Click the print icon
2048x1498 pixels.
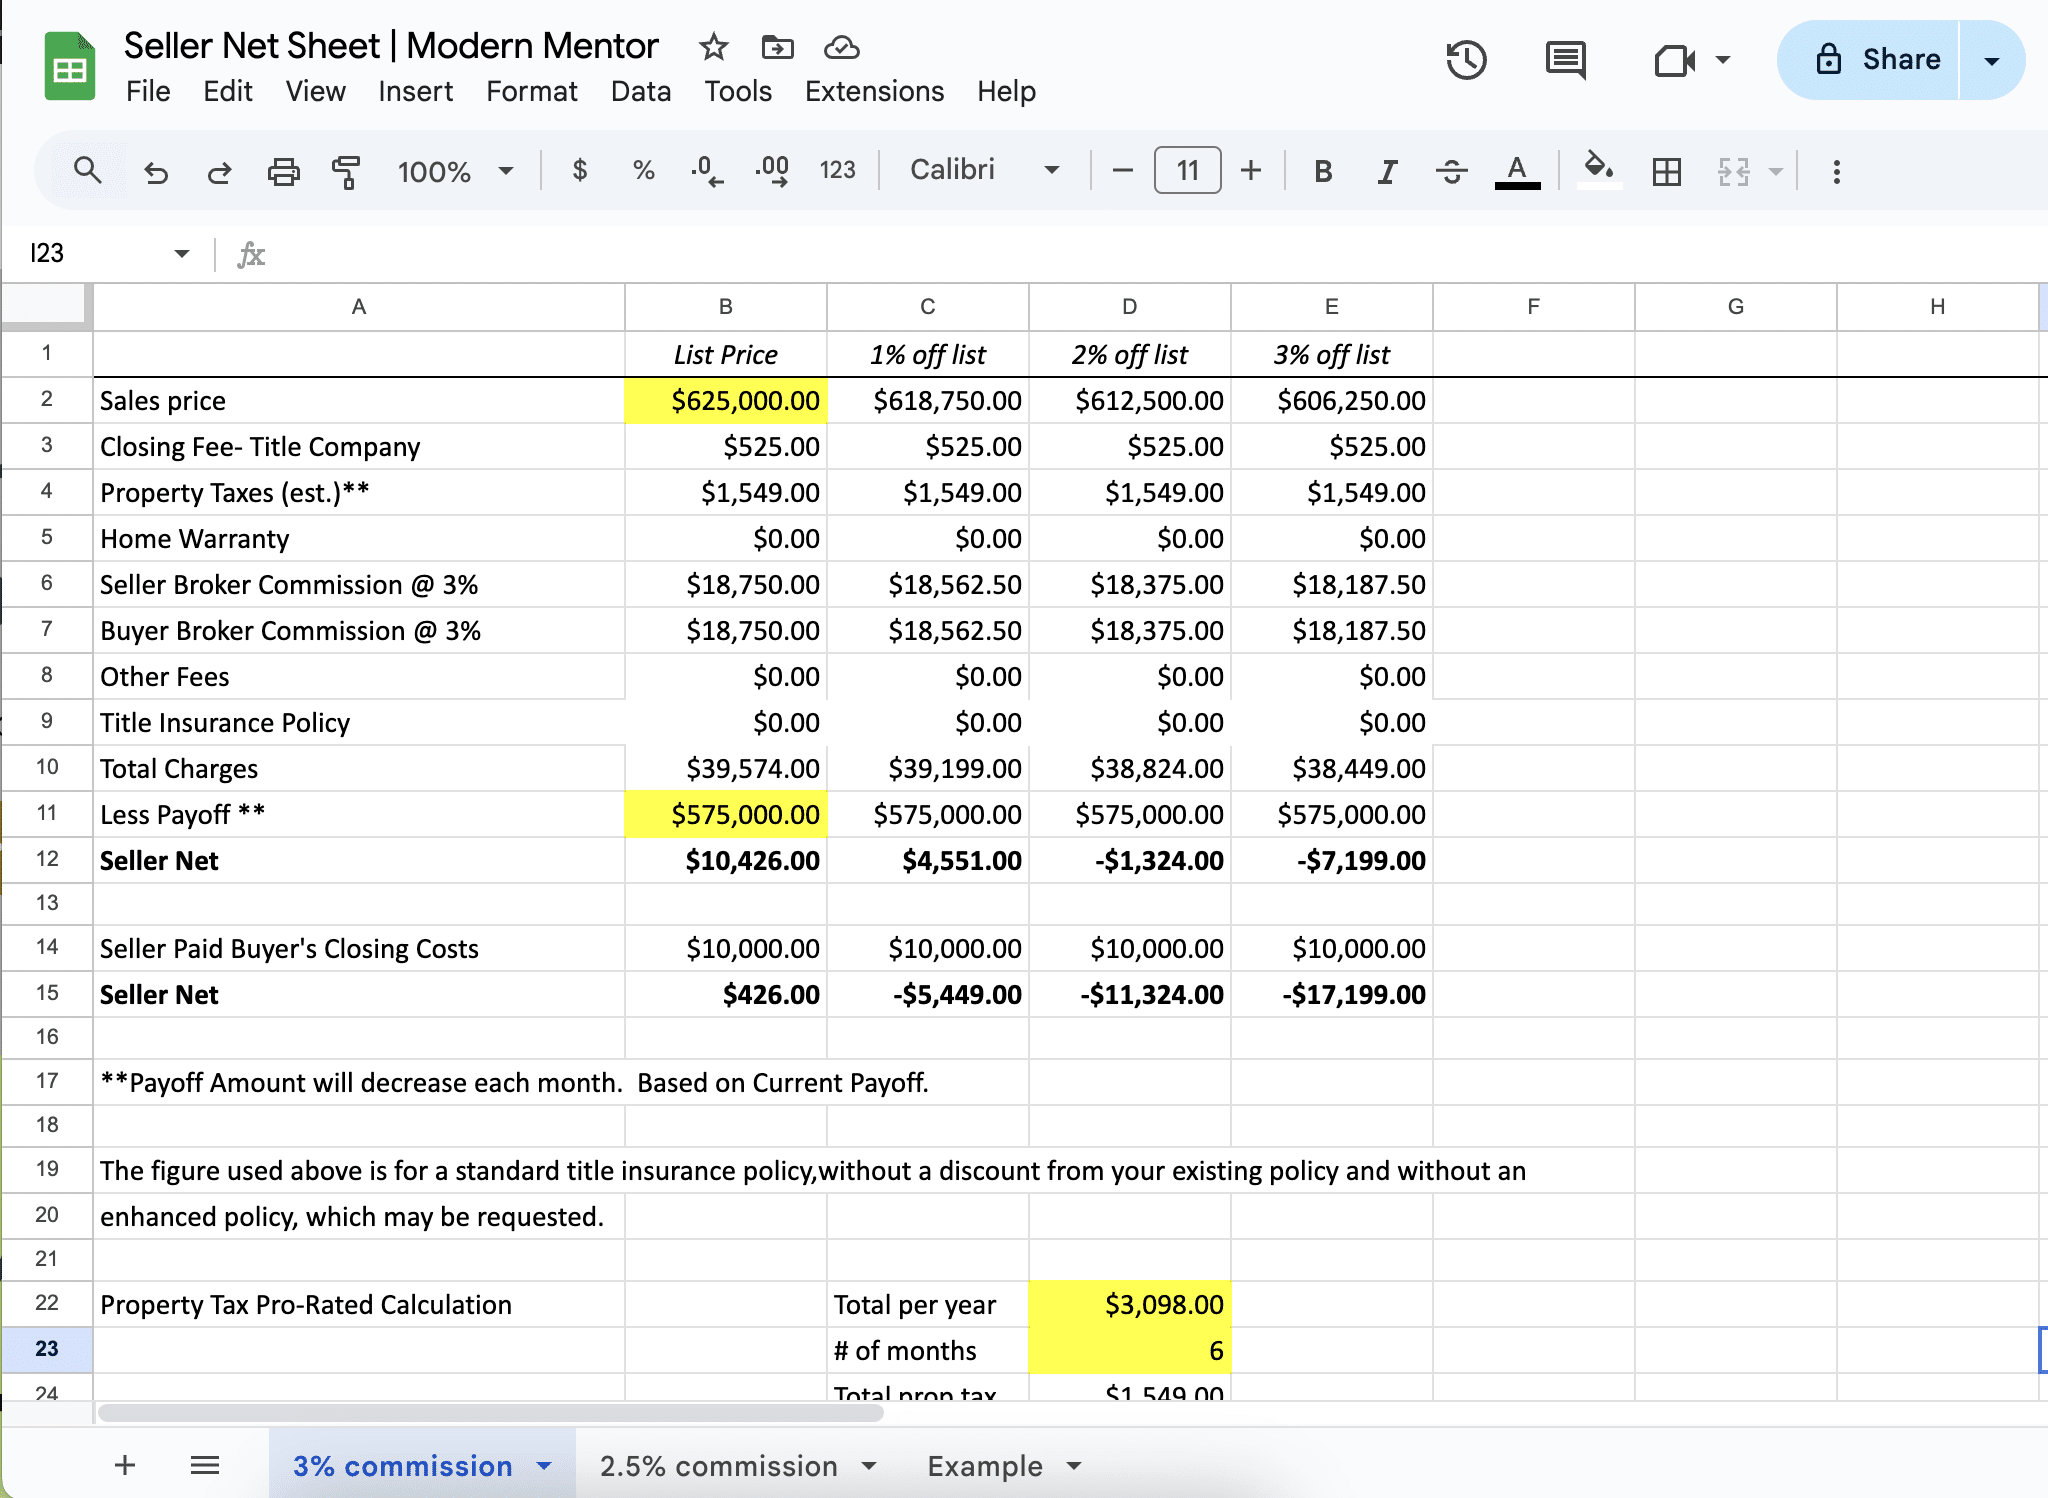[x=283, y=172]
